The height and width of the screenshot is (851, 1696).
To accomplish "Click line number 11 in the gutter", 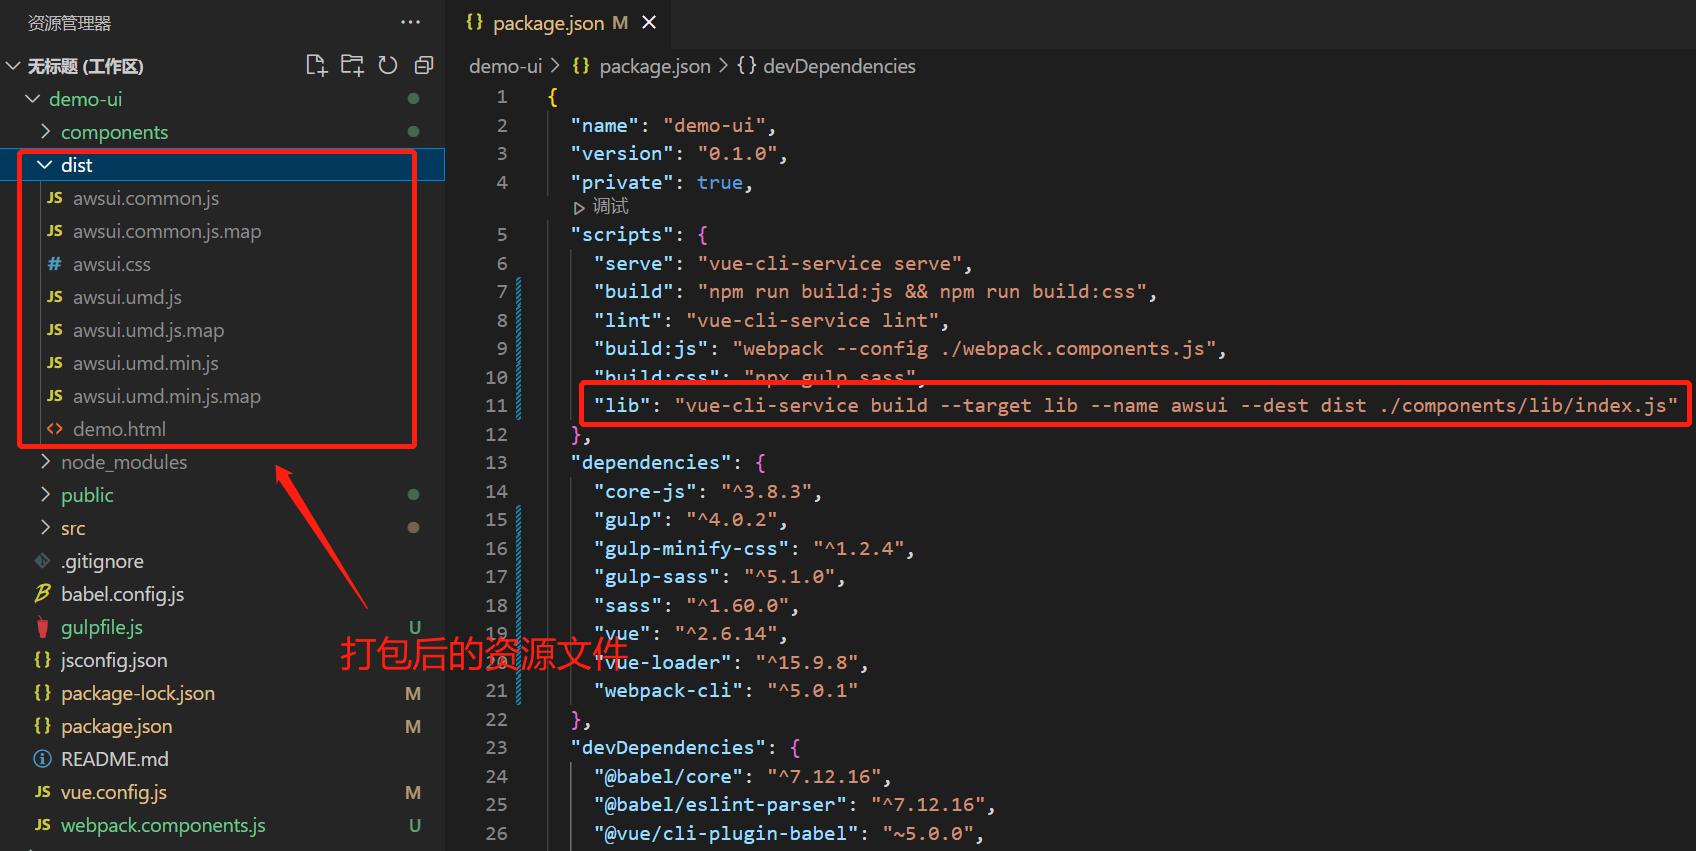I will point(496,406).
